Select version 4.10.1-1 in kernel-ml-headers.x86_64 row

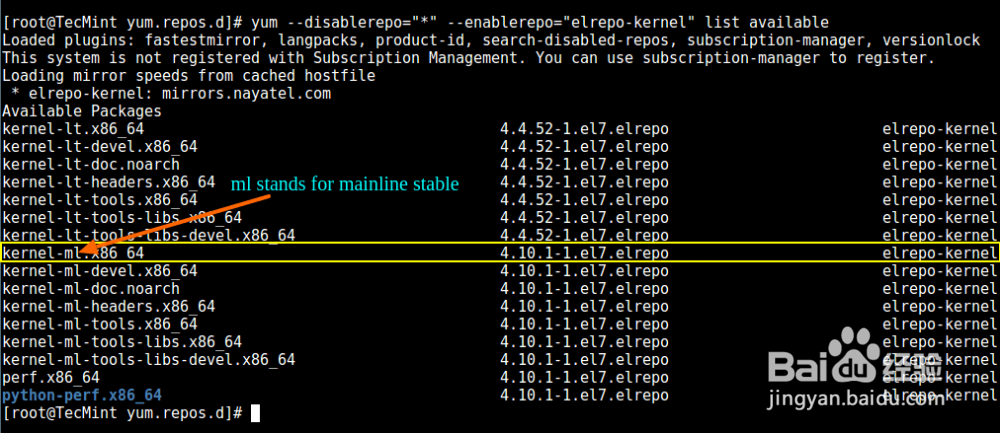click(x=584, y=307)
